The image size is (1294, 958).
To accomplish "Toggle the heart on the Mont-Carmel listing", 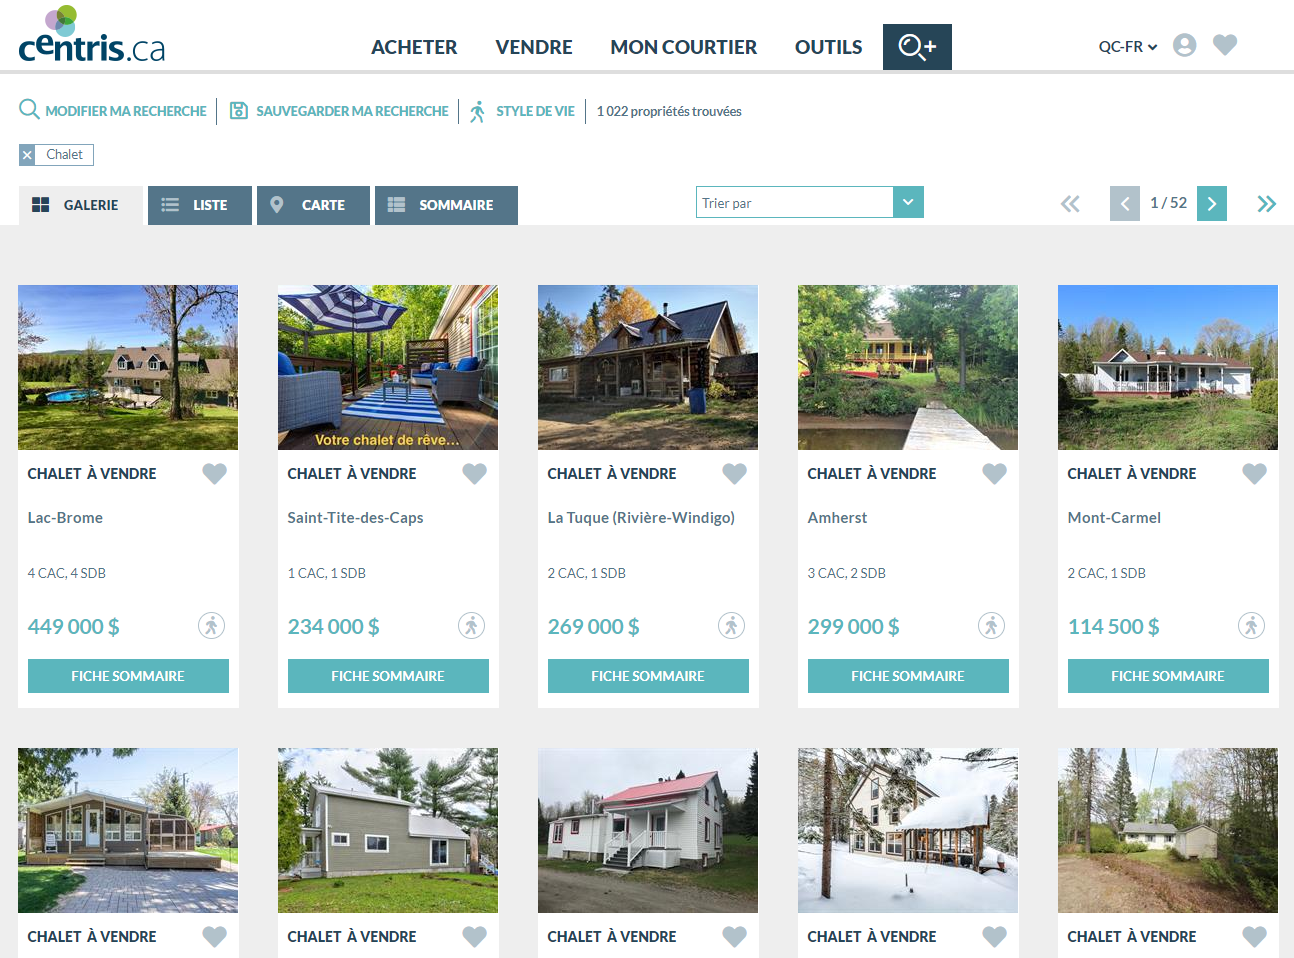I will (x=1254, y=473).
